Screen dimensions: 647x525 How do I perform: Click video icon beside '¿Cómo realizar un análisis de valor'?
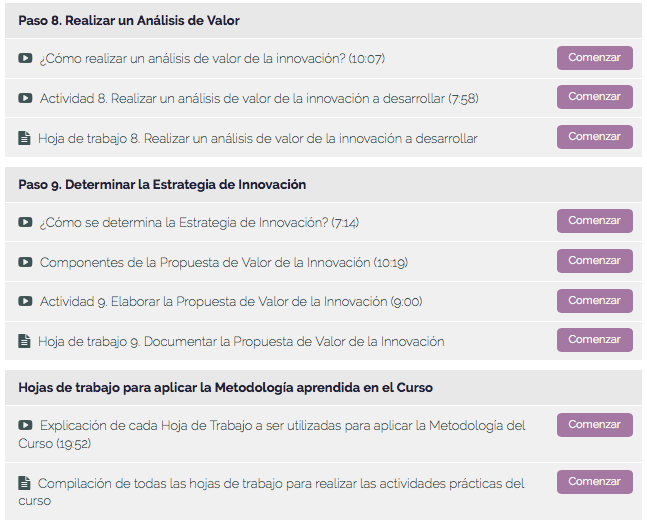click(25, 58)
